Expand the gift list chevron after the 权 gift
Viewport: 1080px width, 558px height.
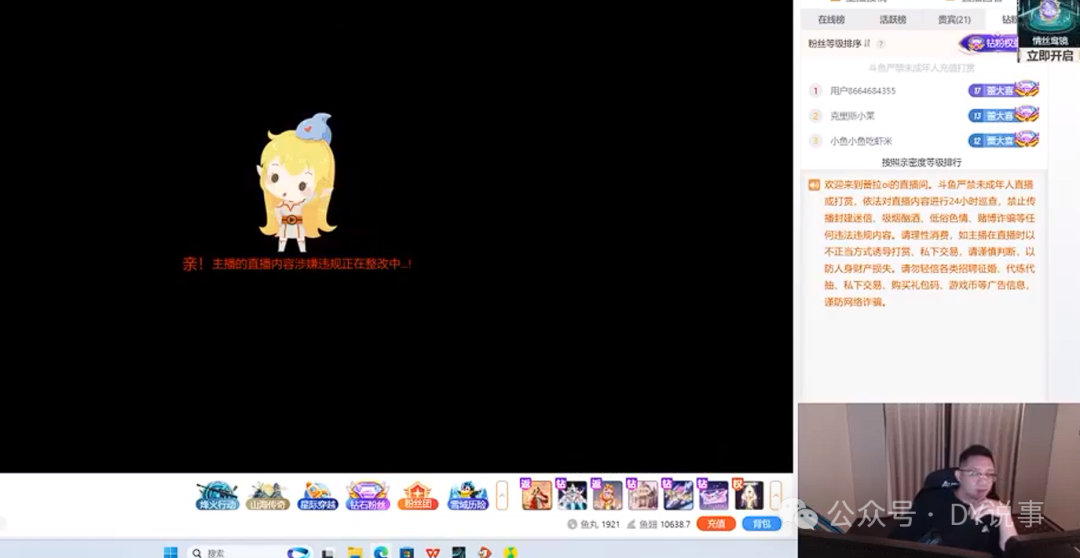click(776, 495)
